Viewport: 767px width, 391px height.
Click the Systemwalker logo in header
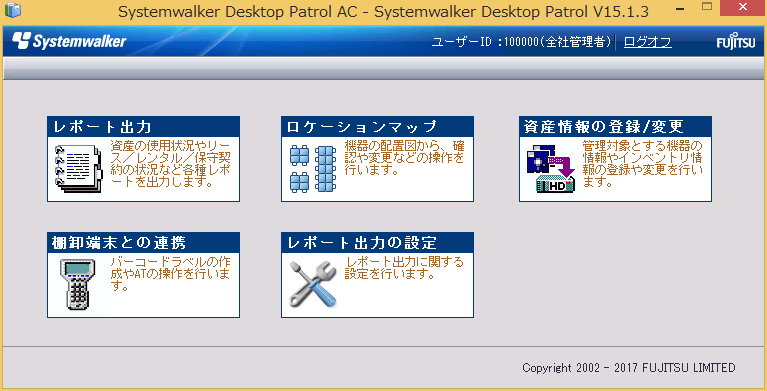69,41
